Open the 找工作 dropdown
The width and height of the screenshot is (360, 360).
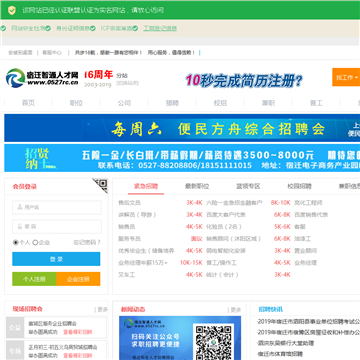(346, 77)
